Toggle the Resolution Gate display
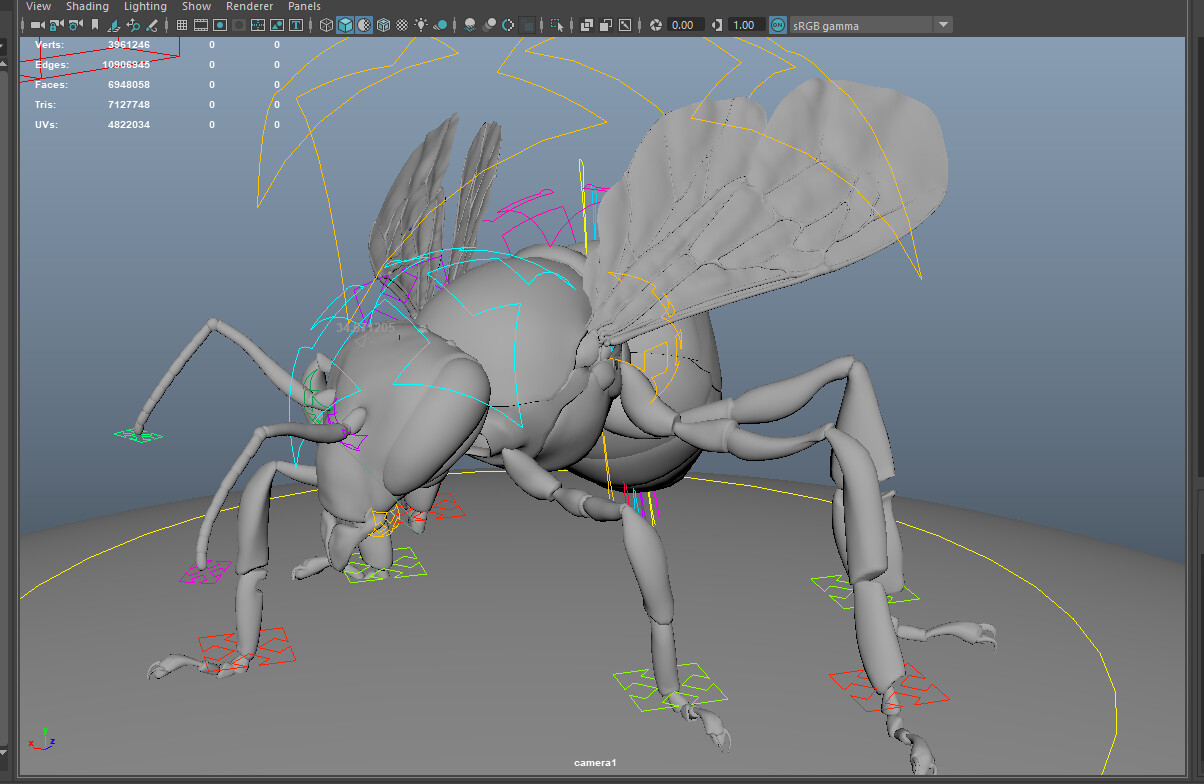Viewport: 1204px width, 784px height. coord(220,25)
